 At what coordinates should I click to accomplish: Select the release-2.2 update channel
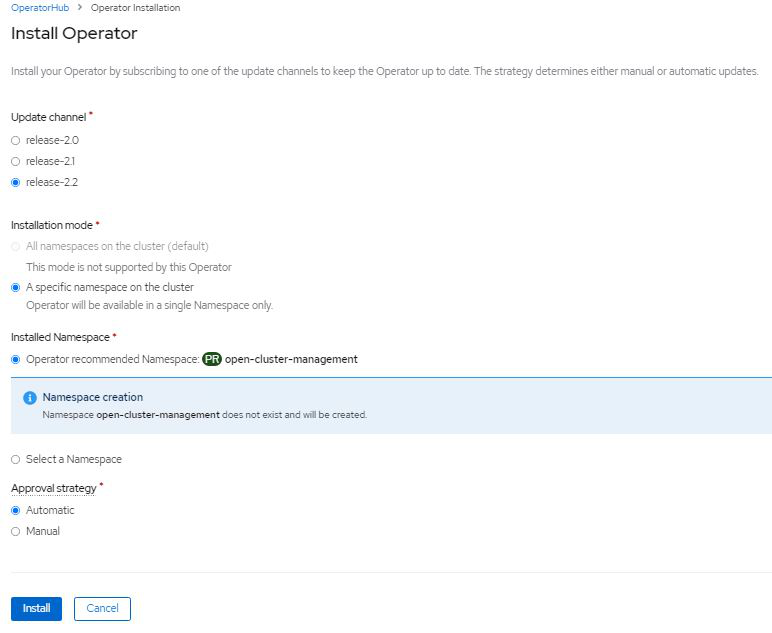[15, 182]
